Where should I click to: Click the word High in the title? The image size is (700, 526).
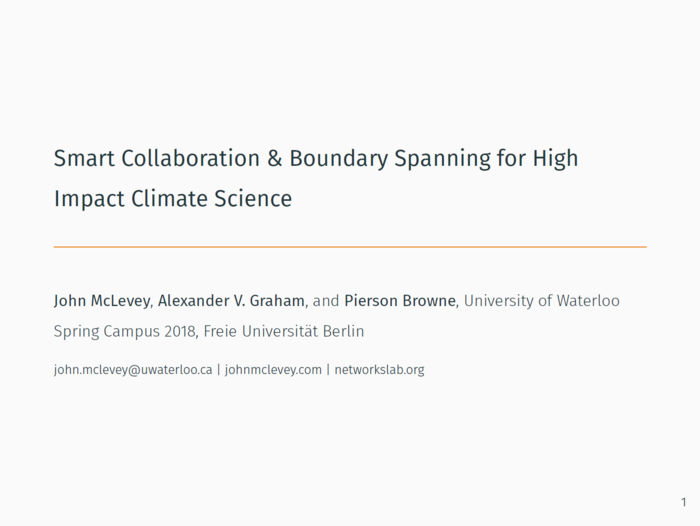pos(555,159)
